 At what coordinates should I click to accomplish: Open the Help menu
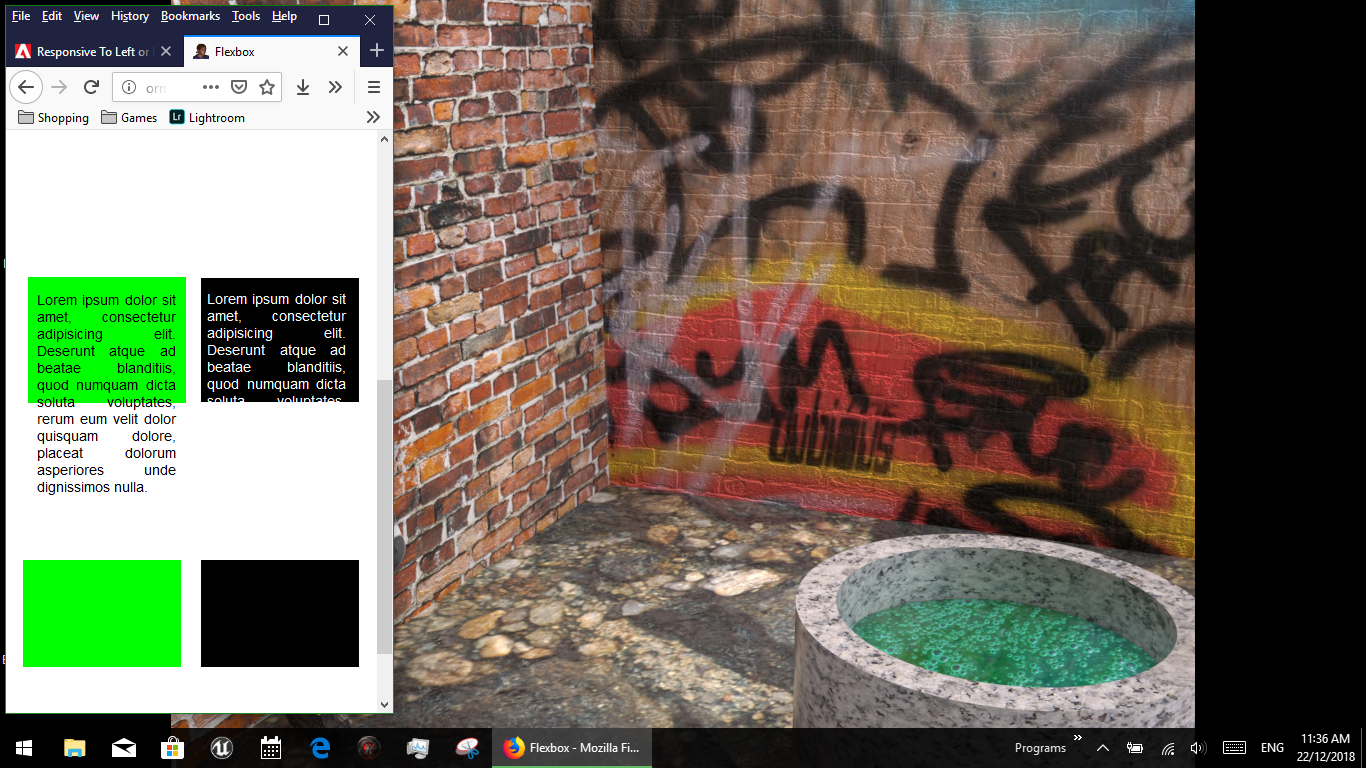tap(284, 16)
